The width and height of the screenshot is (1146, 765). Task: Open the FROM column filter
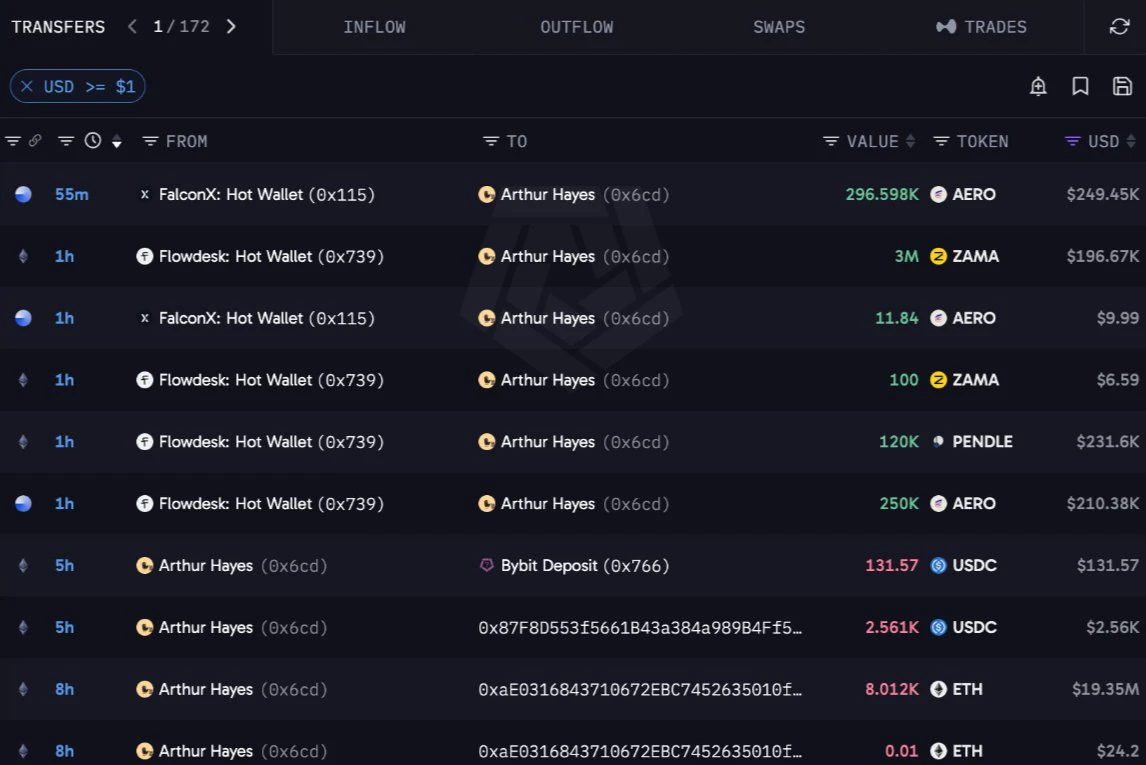[150, 141]
